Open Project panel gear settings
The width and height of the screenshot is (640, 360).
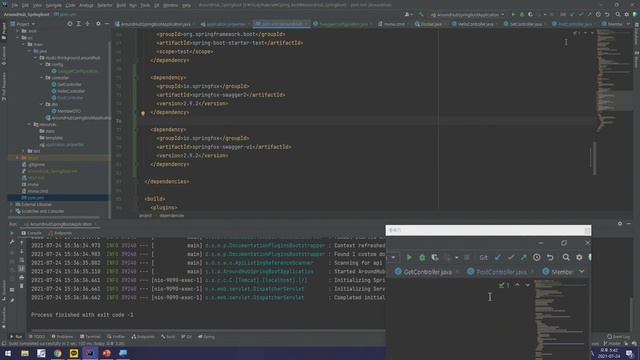pyautogui.click(x=98, y=24)
